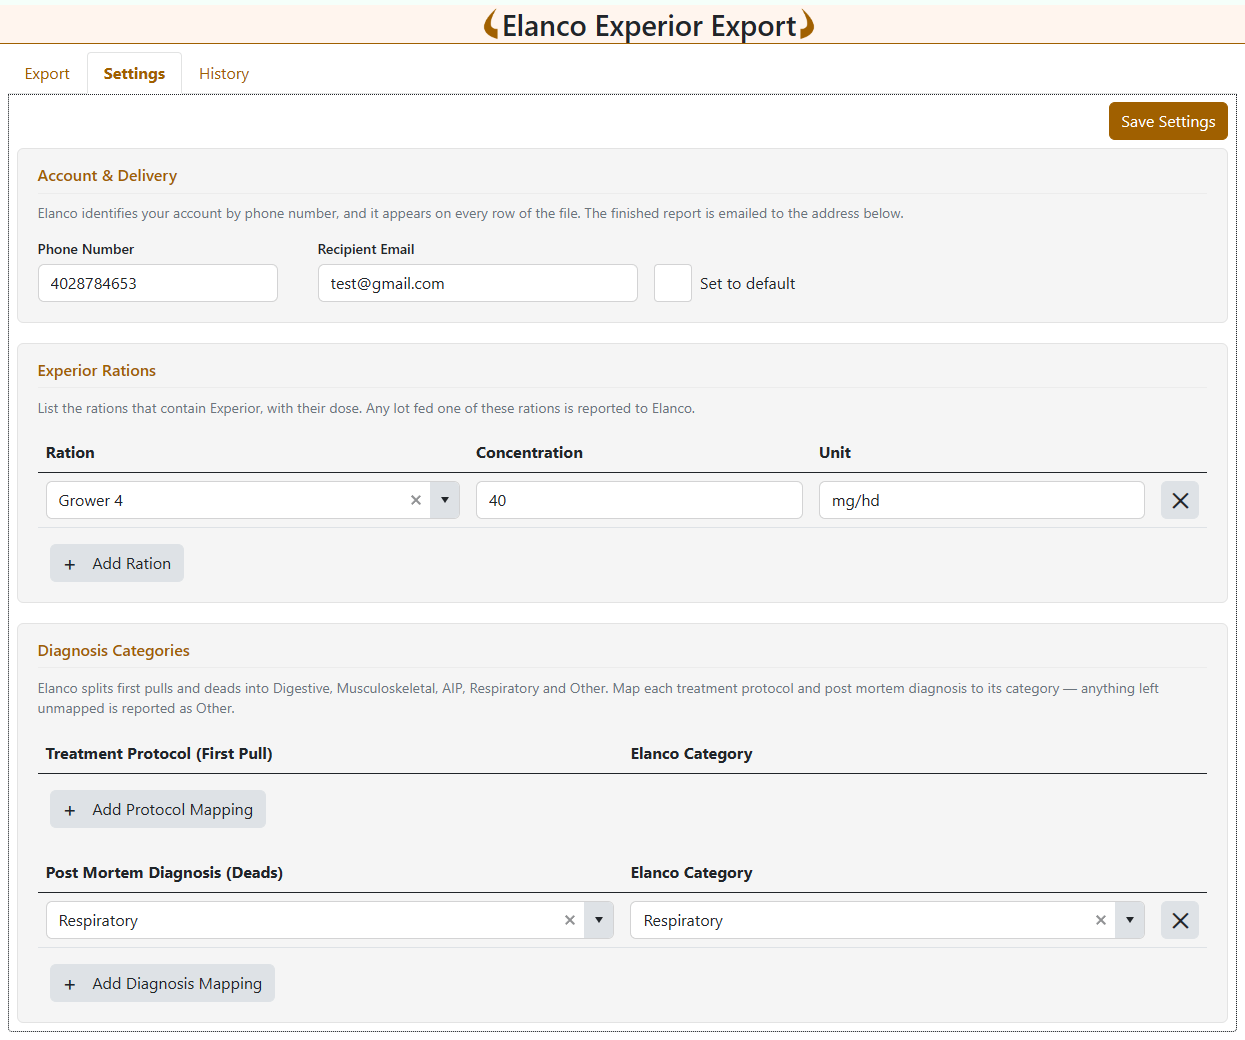Open the Grower 4 ration dropdown arrow
1245x1040 pixels.
click(x=445, y=500)
